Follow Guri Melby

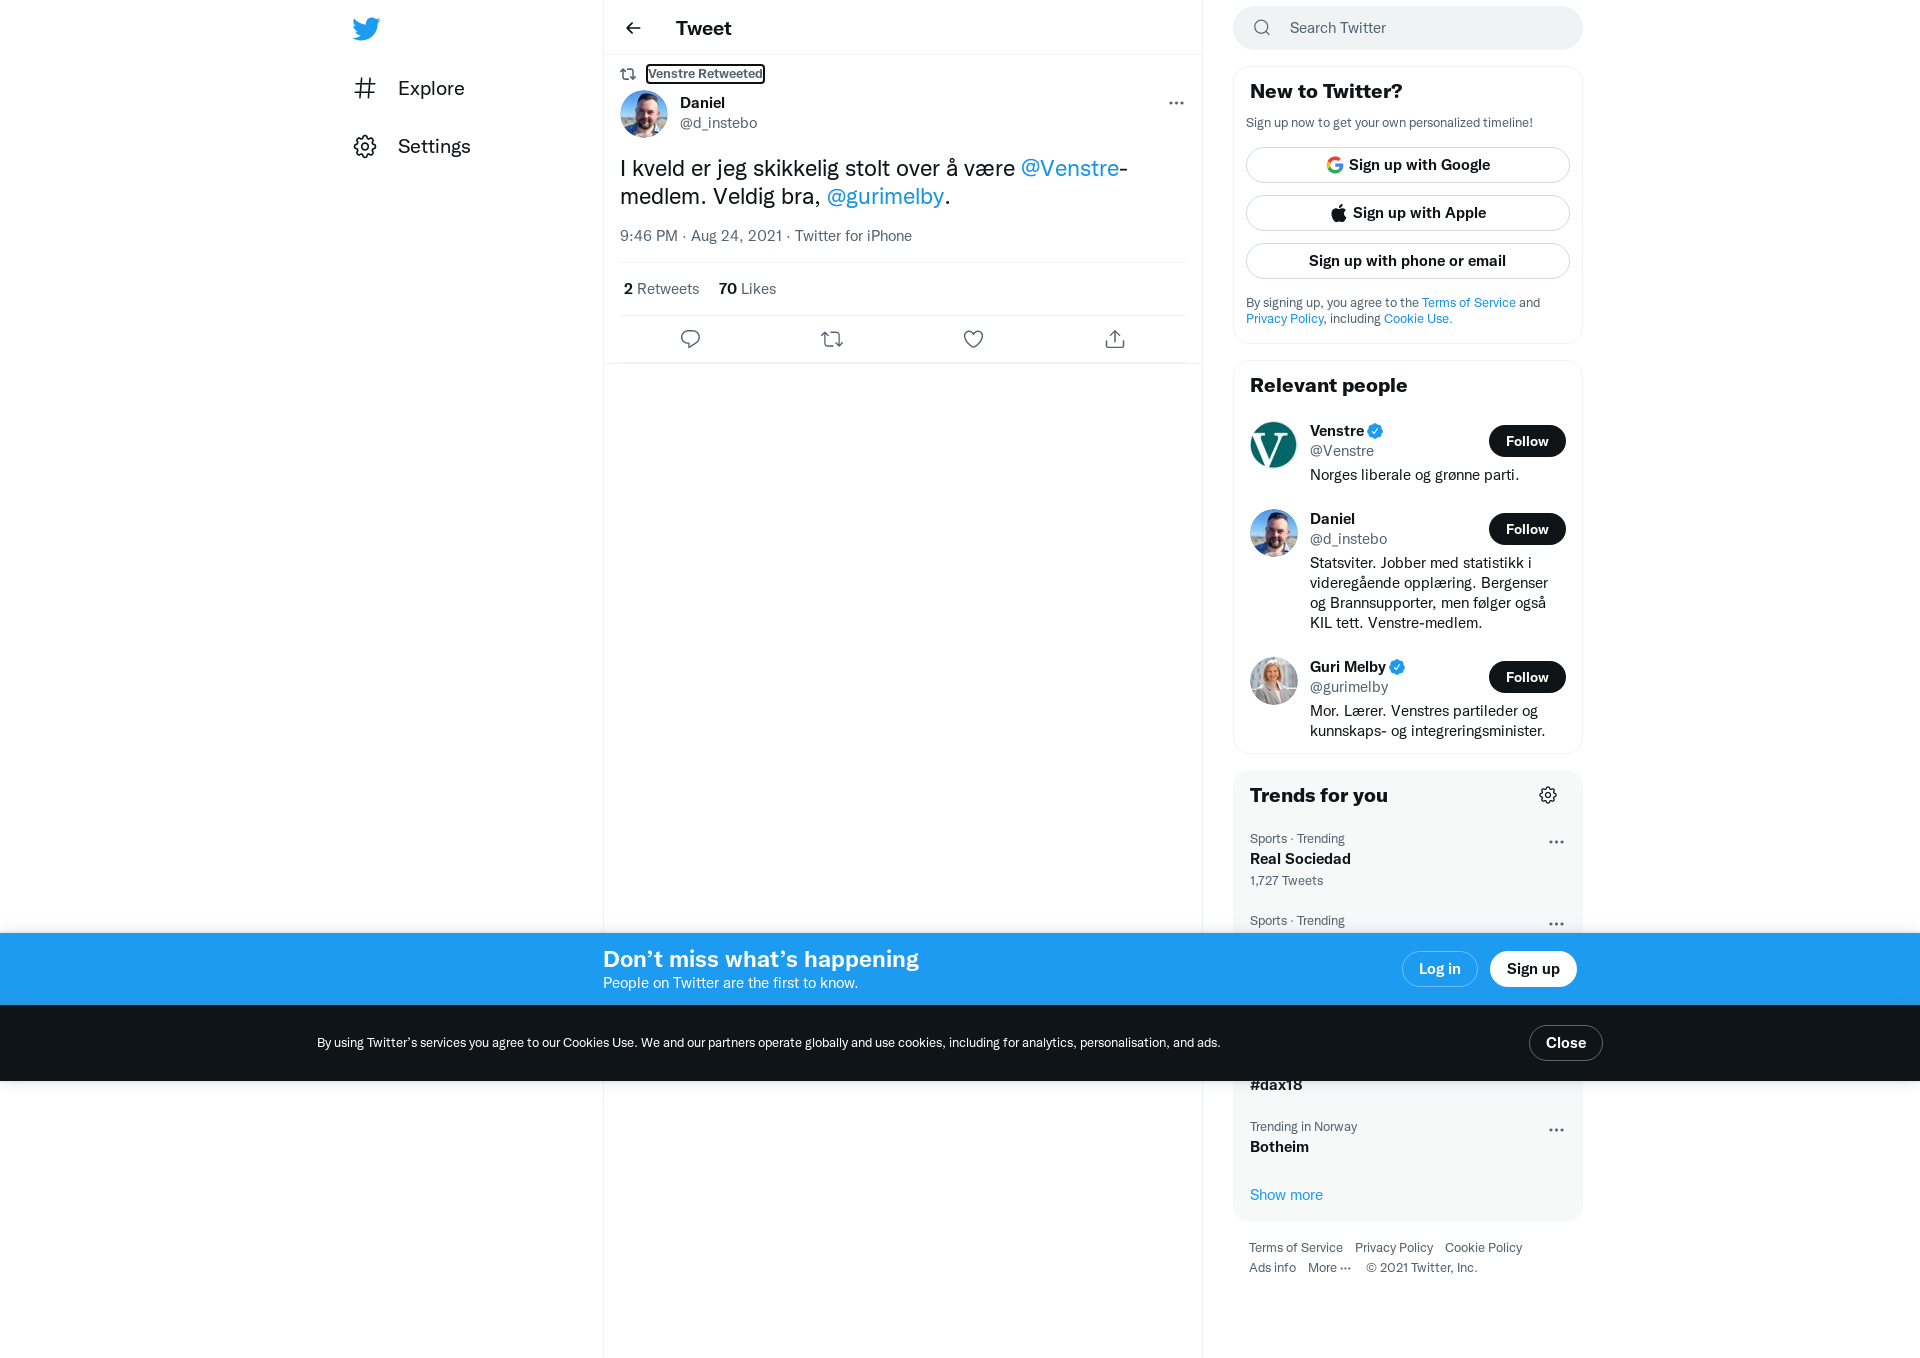pos(1527,677)
